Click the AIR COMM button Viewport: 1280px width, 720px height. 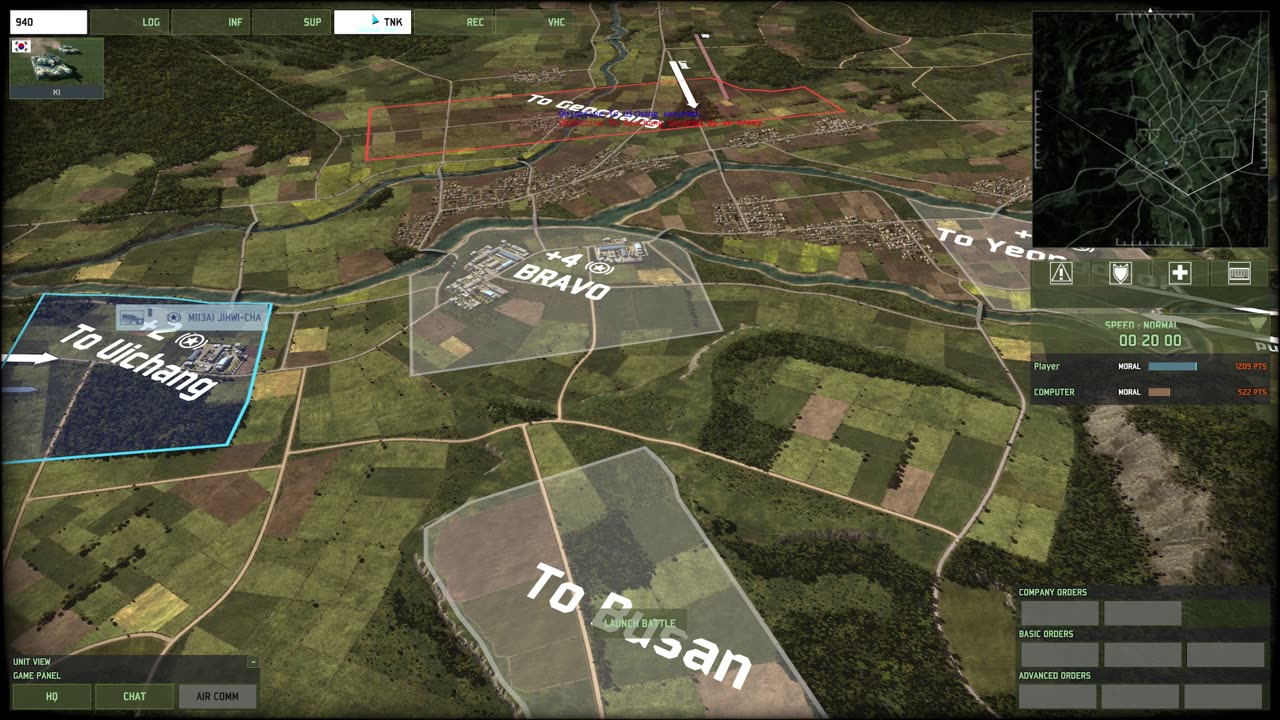pyautogui.click(x=217, y=696)
